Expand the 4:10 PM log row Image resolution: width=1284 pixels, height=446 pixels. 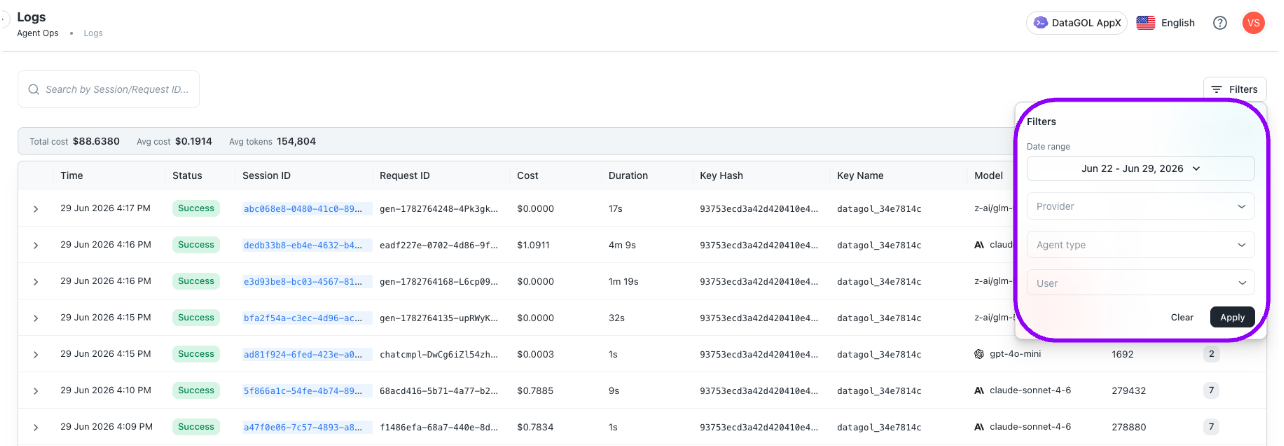[x=36, y=390]
